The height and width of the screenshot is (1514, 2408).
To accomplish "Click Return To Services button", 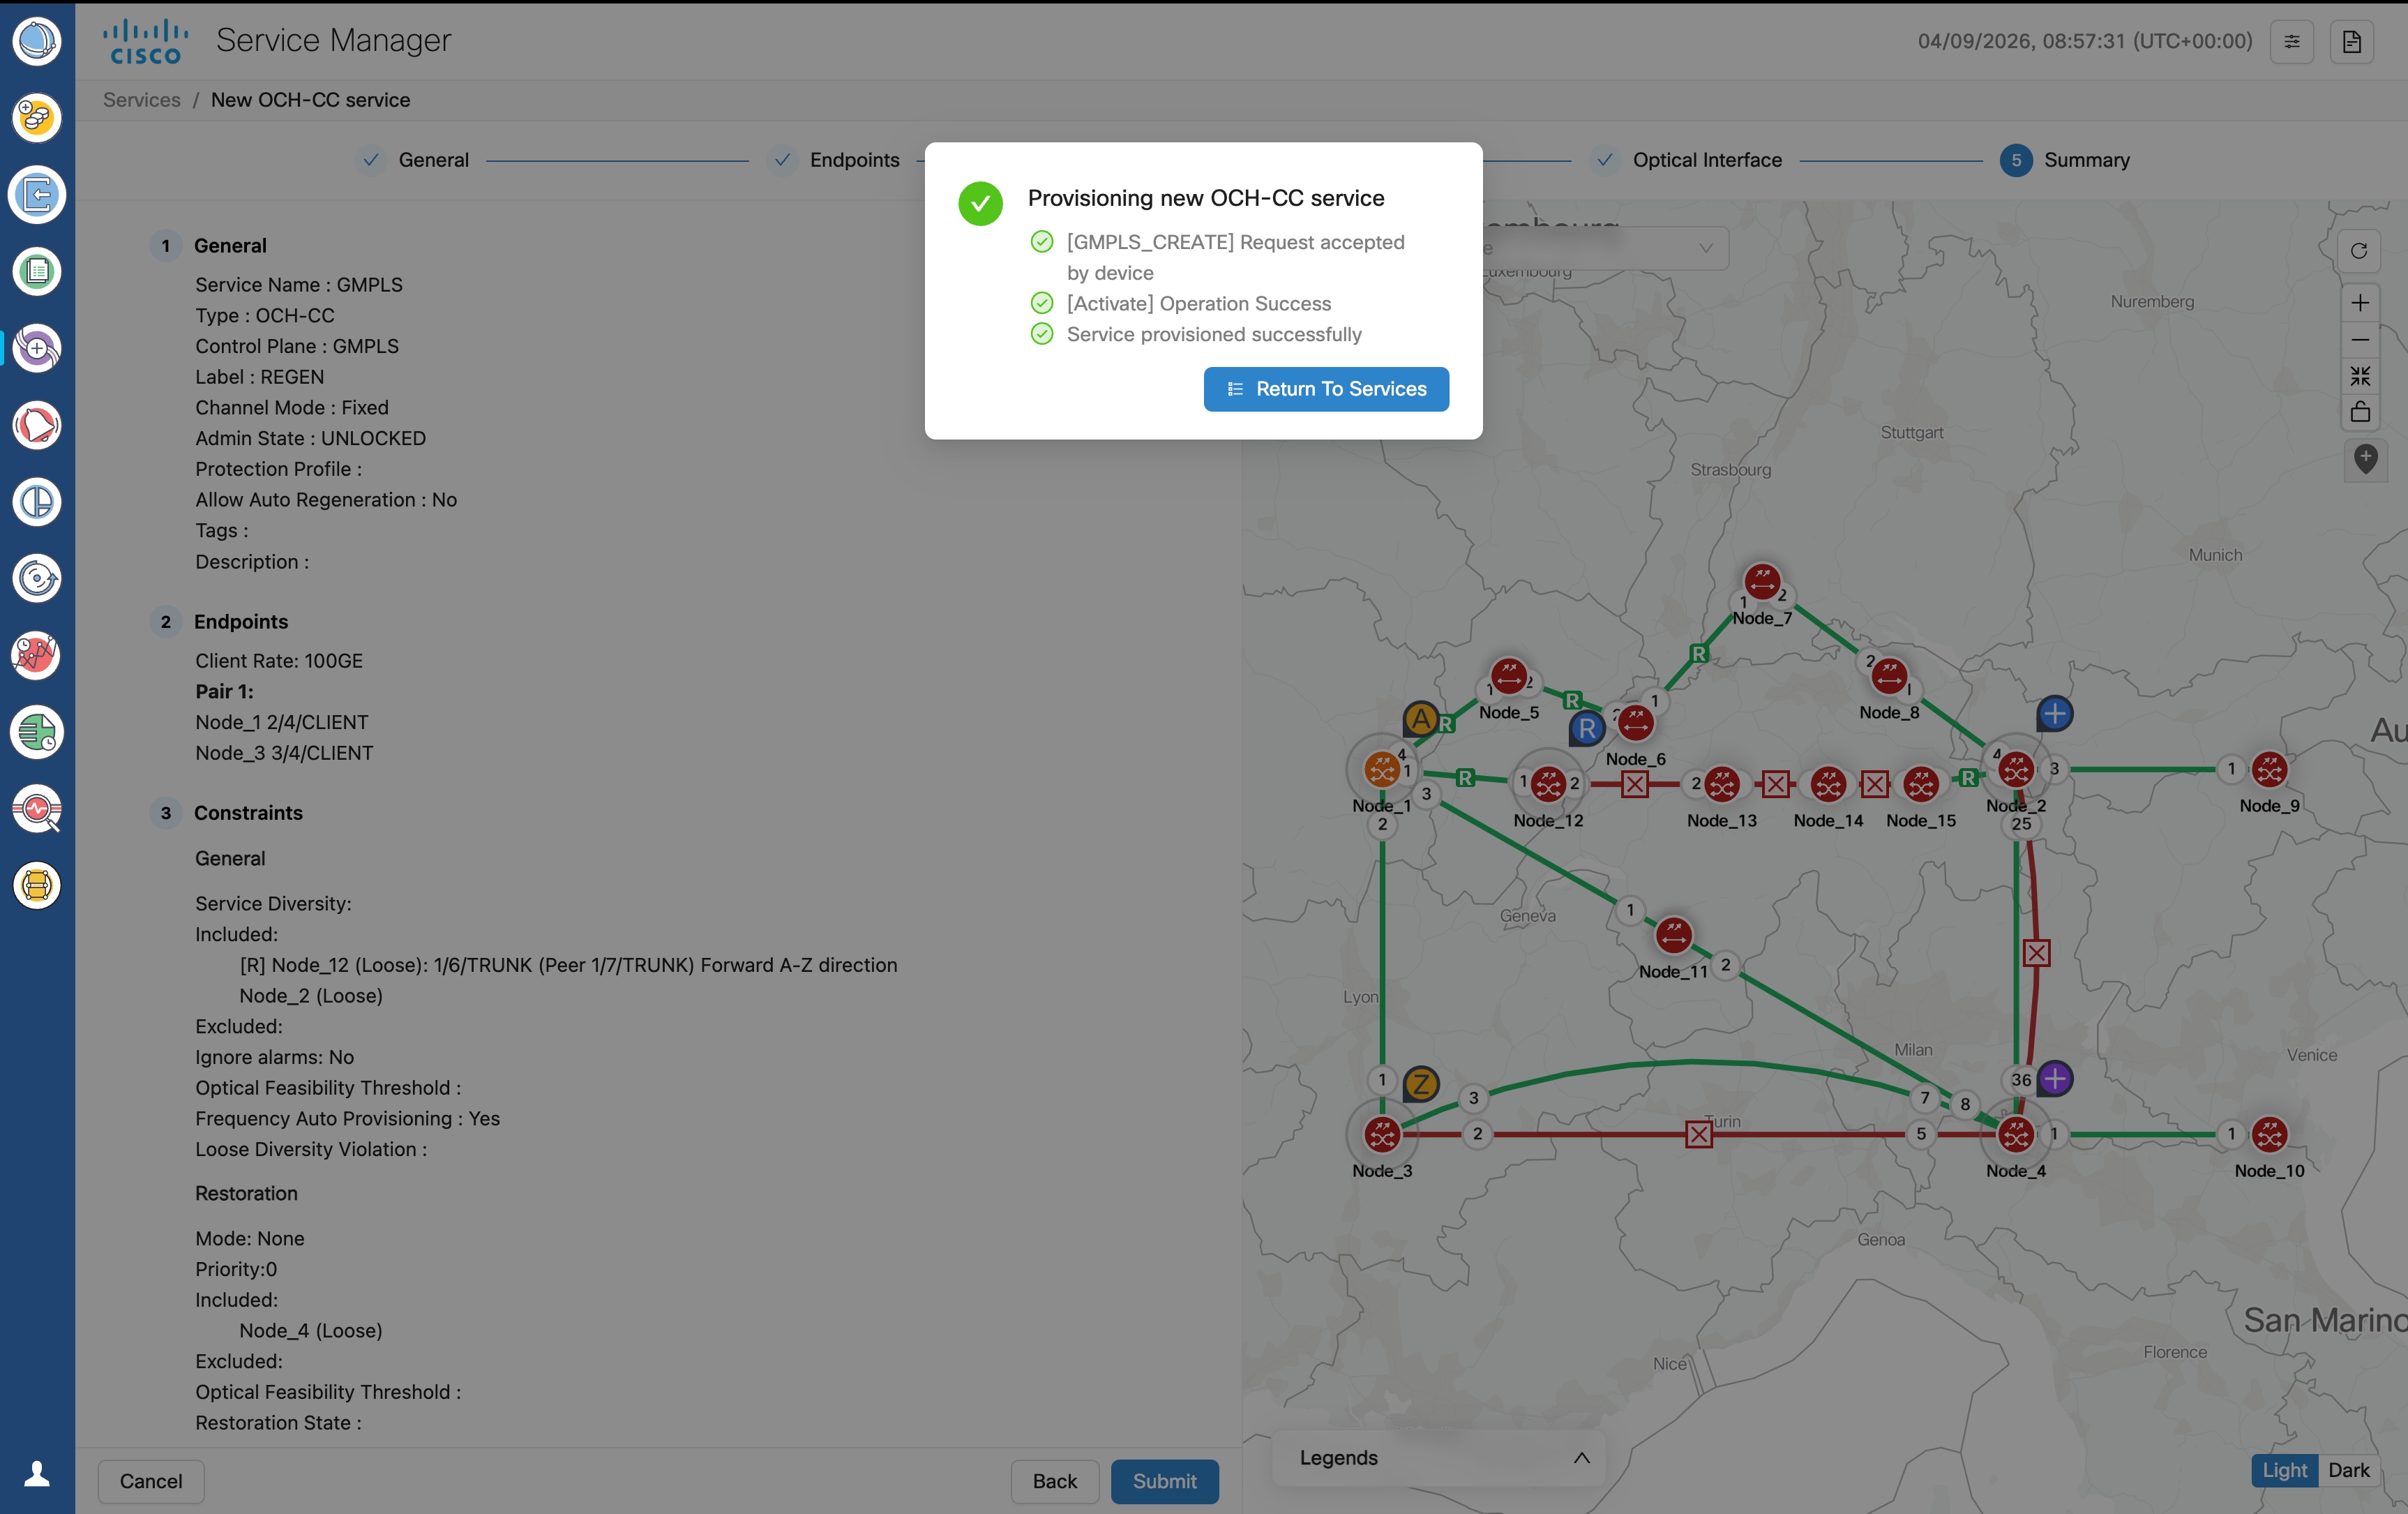I will 1326,389.
